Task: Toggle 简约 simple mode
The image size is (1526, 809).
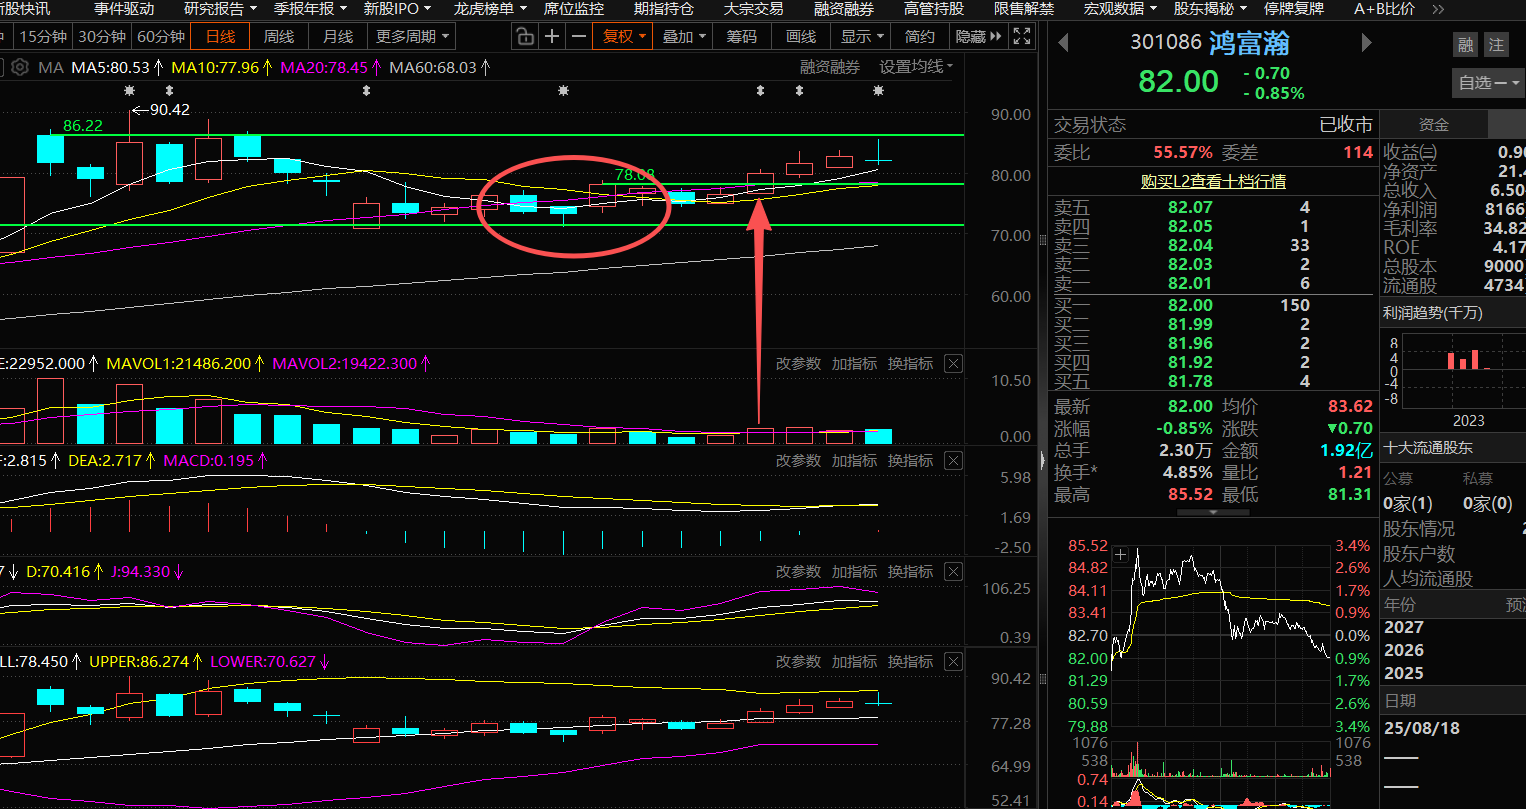Action: point(919,37)
